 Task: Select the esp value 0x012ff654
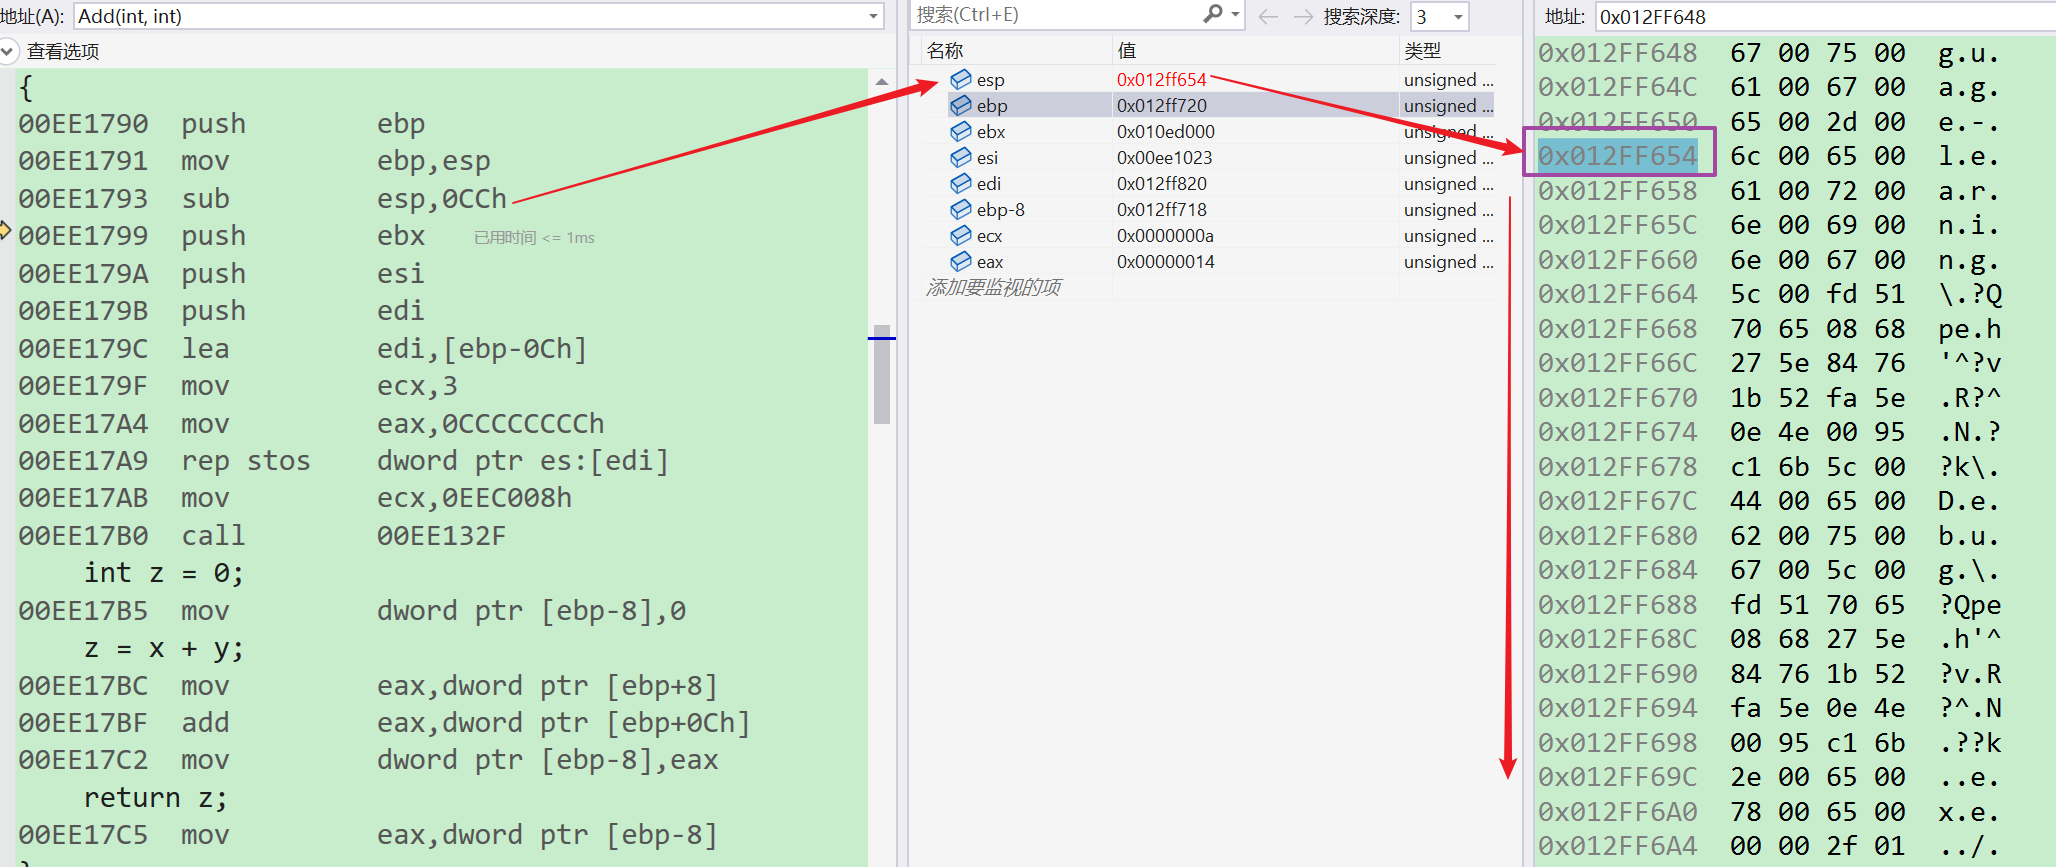(1161, 79)
